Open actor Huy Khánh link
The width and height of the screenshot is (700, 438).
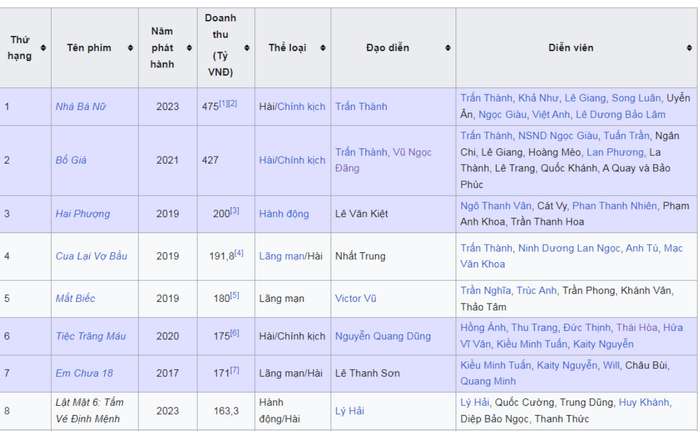point(644,403)
